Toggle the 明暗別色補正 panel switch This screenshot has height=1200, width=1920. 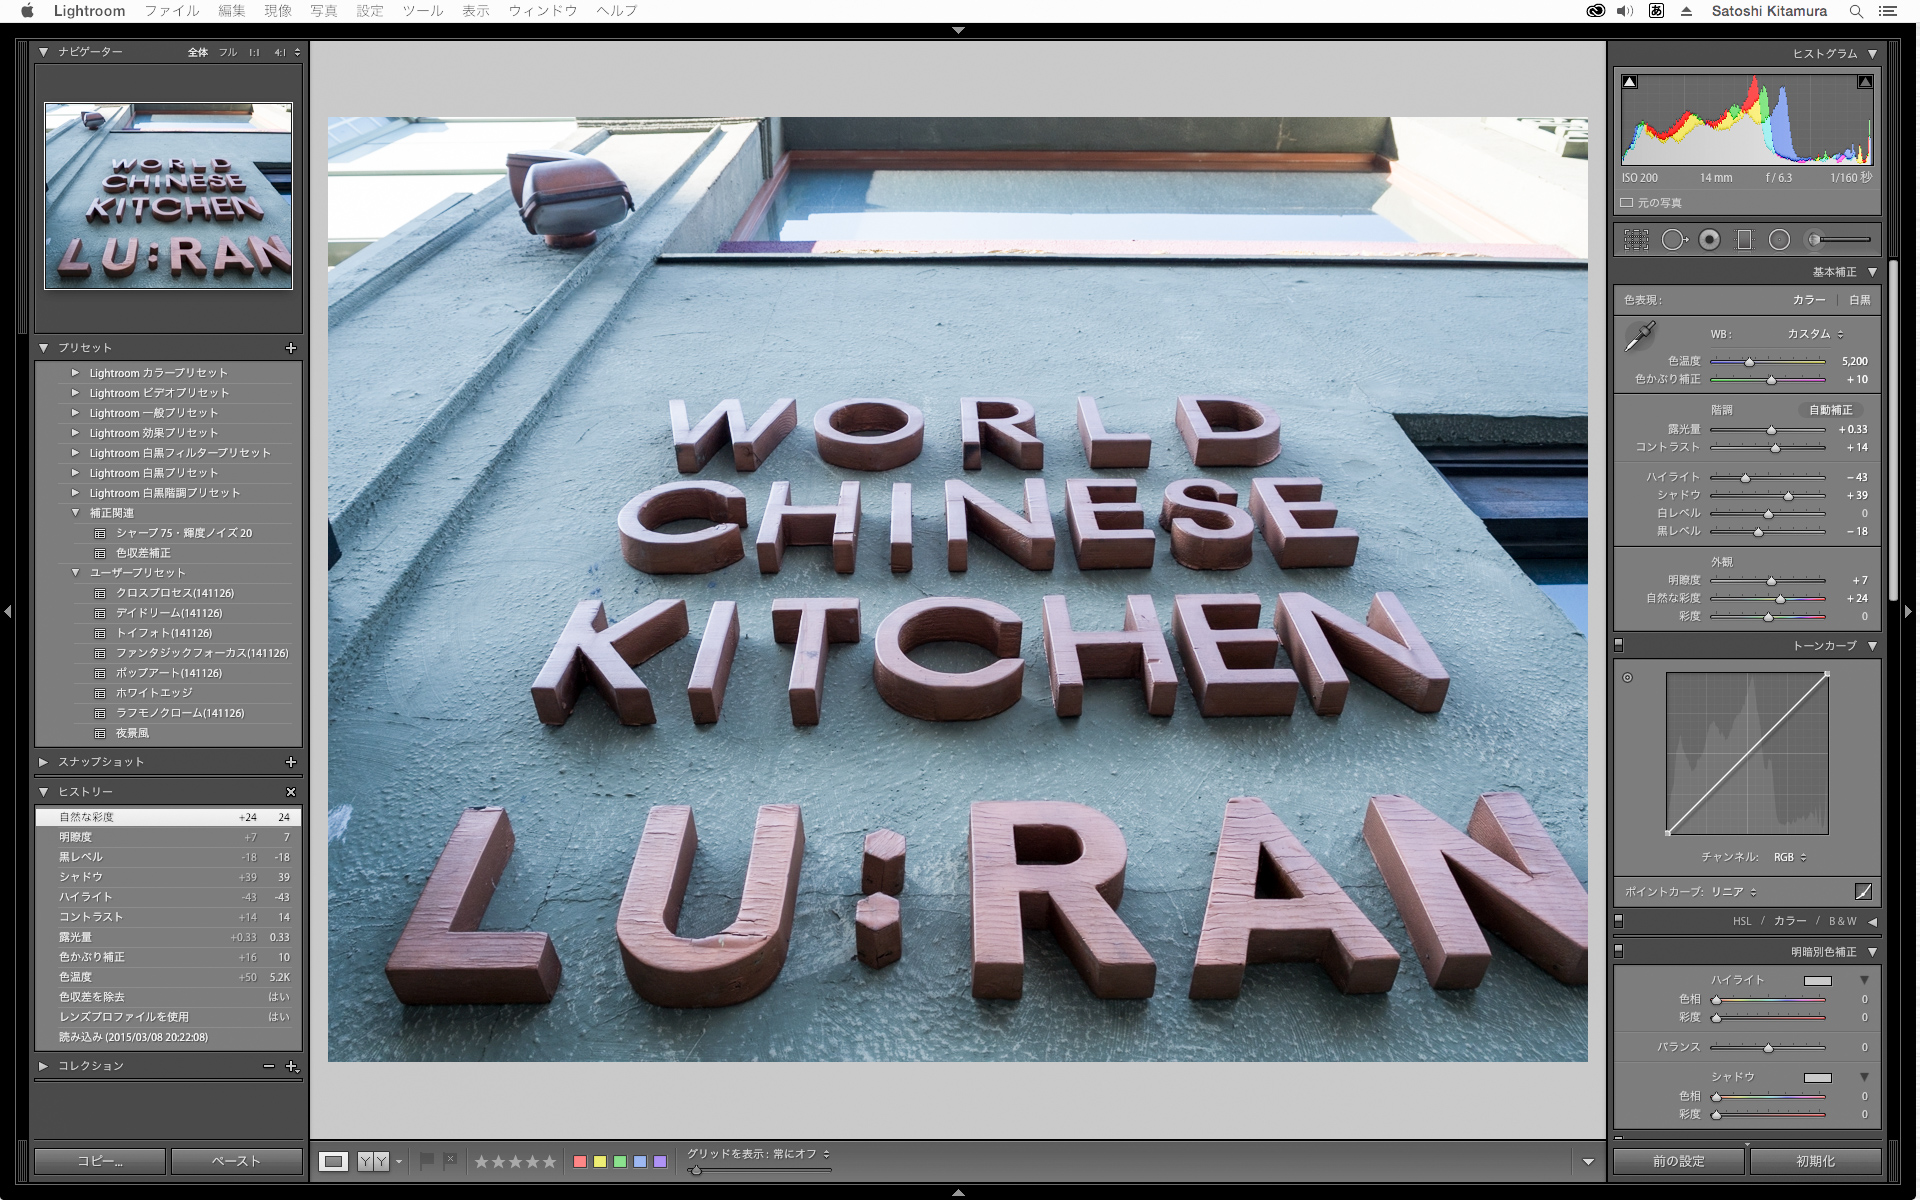[x=1619, y=951]
